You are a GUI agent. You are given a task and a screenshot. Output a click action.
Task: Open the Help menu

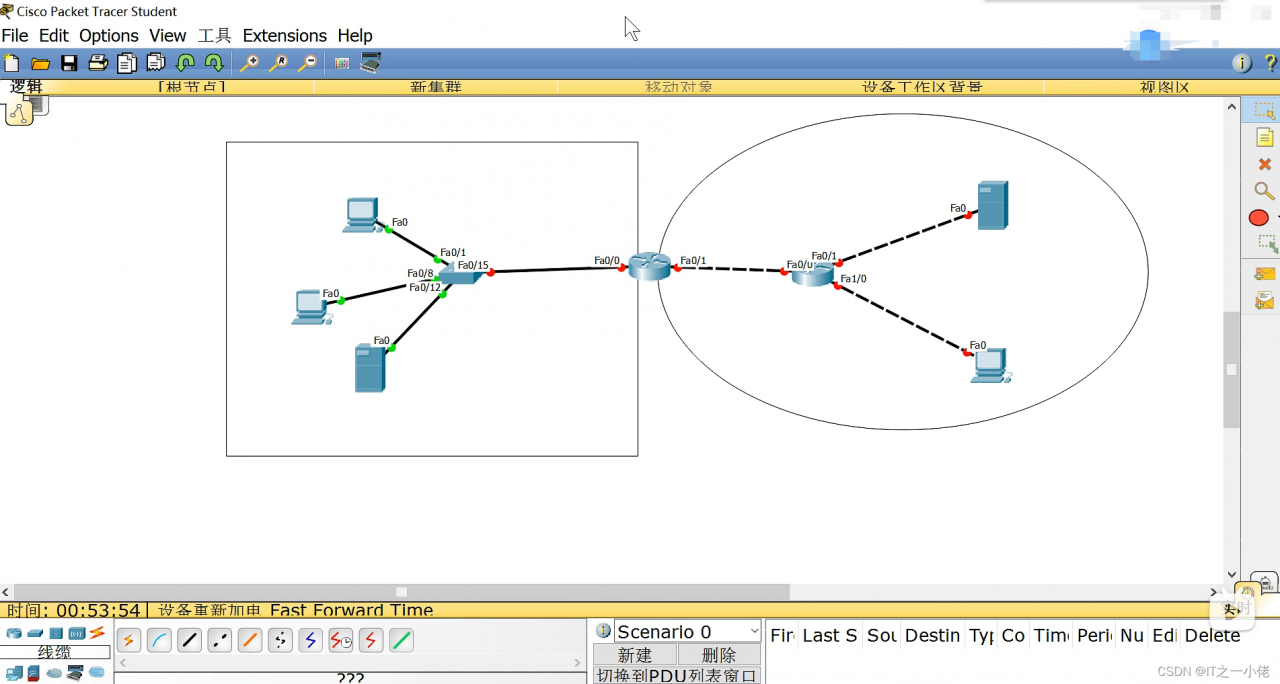[x=355, y=35]
